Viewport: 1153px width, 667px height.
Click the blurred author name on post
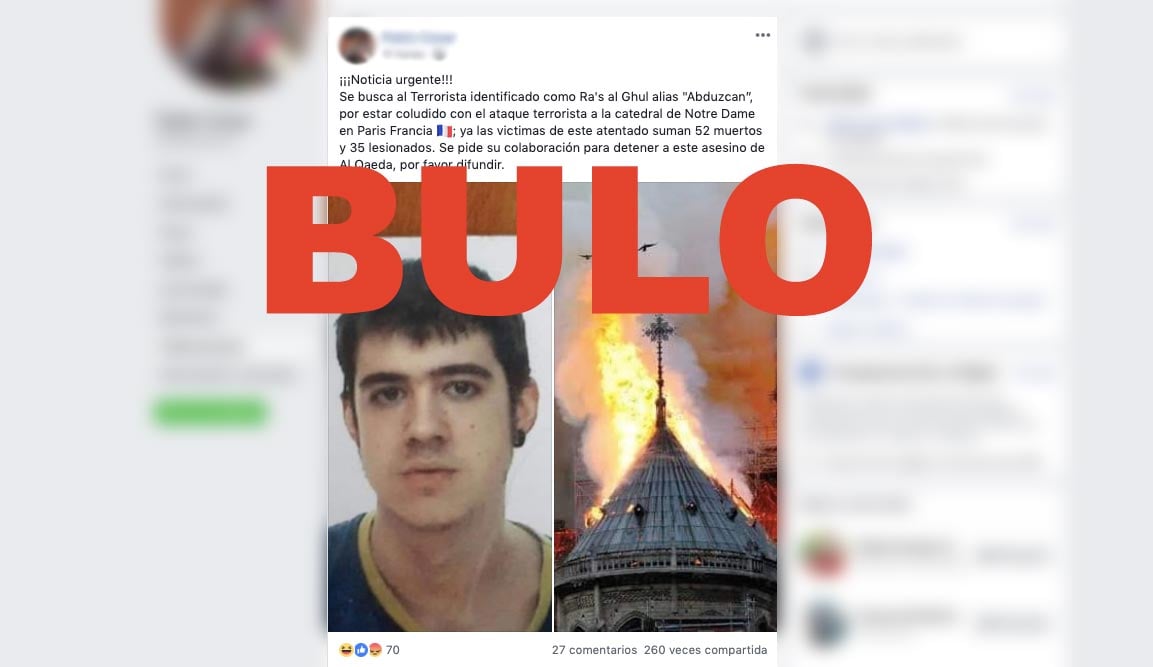point(418,38)
